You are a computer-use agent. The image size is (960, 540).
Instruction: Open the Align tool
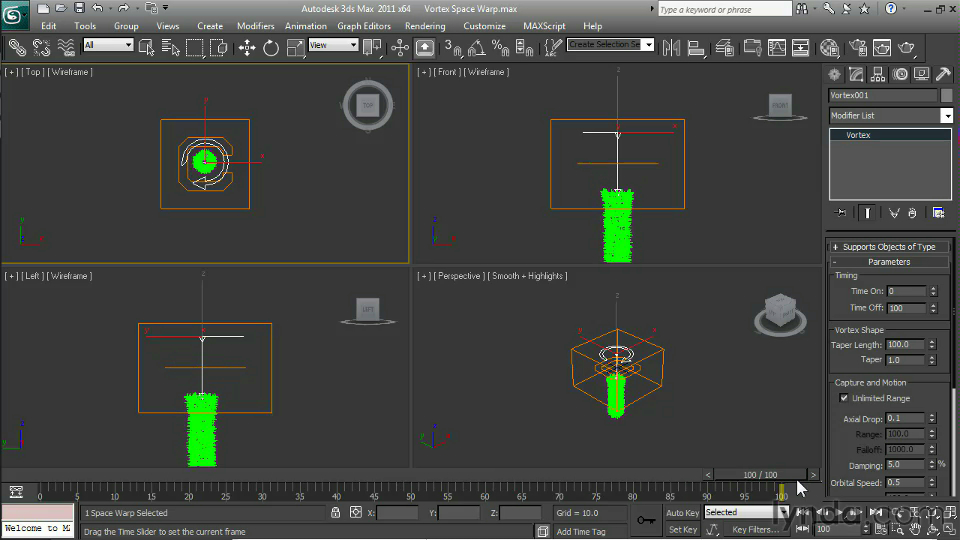pos(696,47)
